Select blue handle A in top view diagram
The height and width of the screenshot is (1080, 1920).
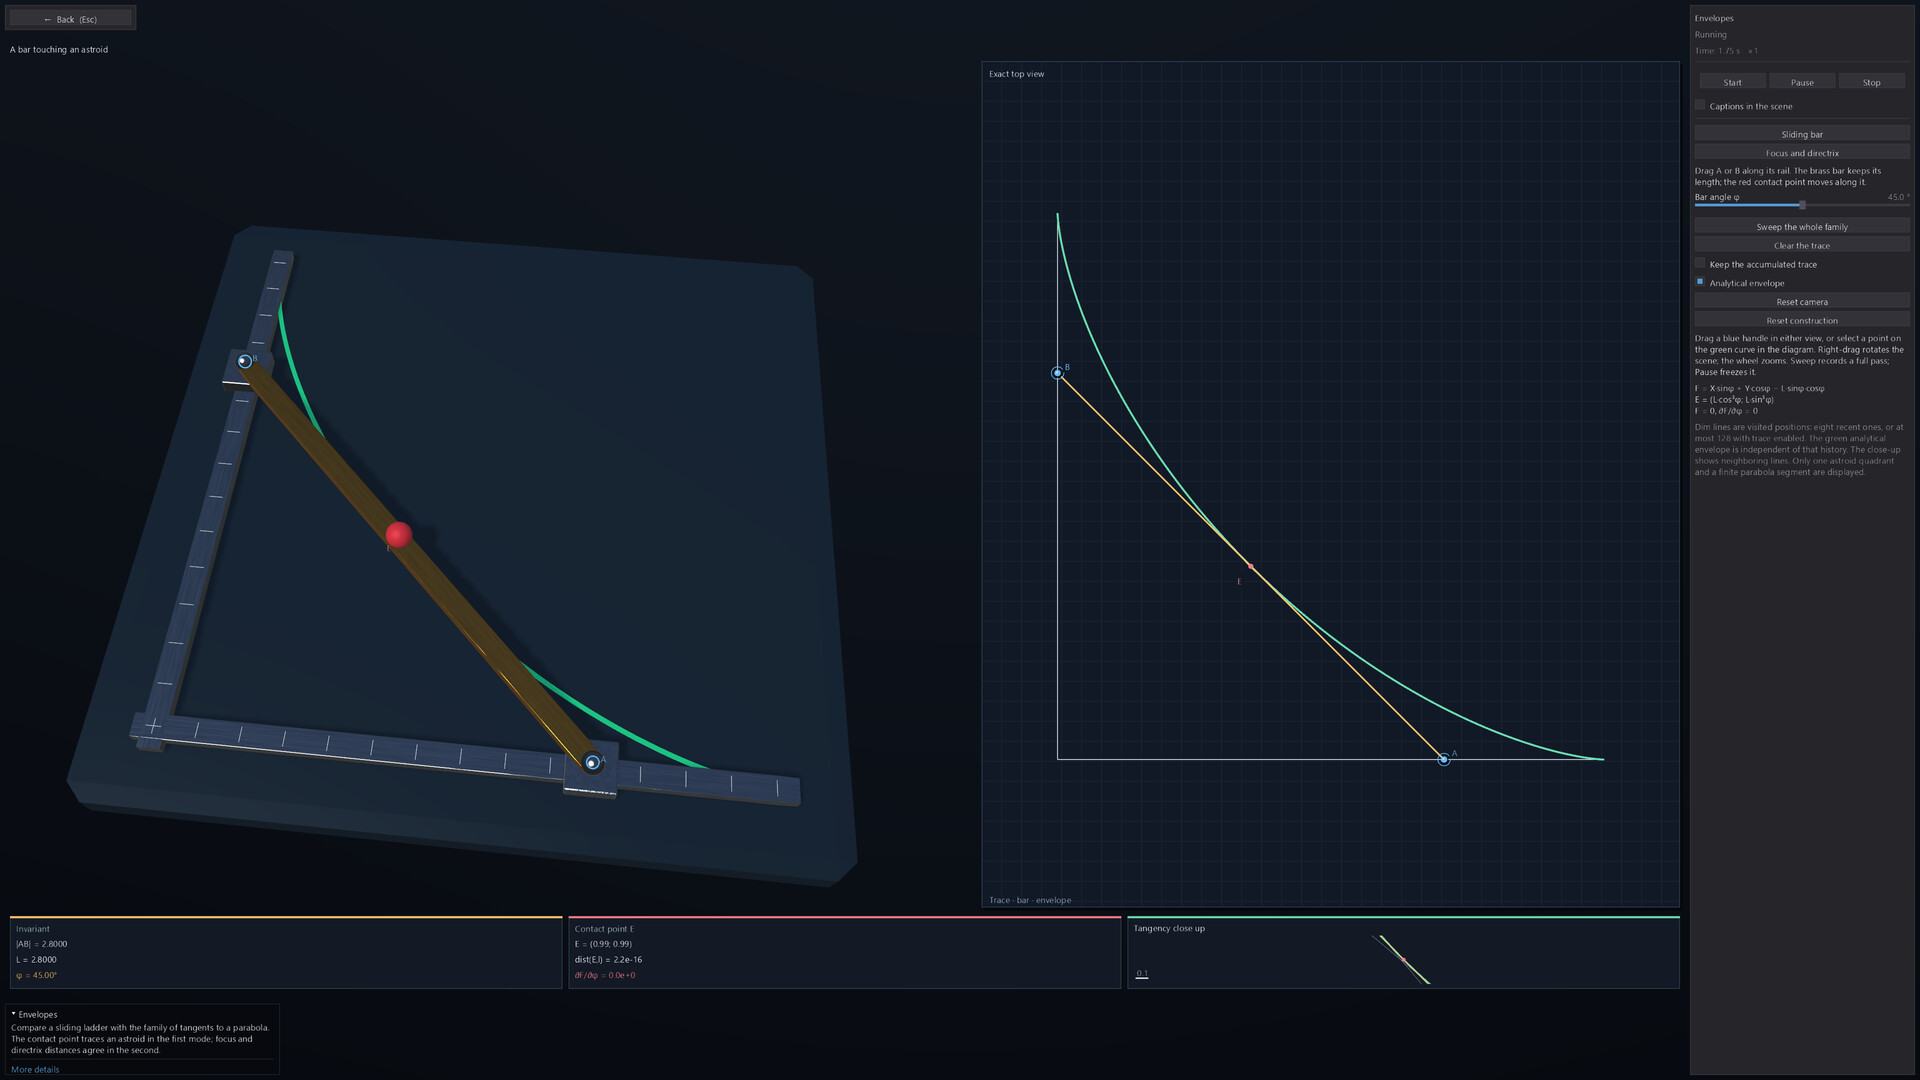tap(1443, 760)
